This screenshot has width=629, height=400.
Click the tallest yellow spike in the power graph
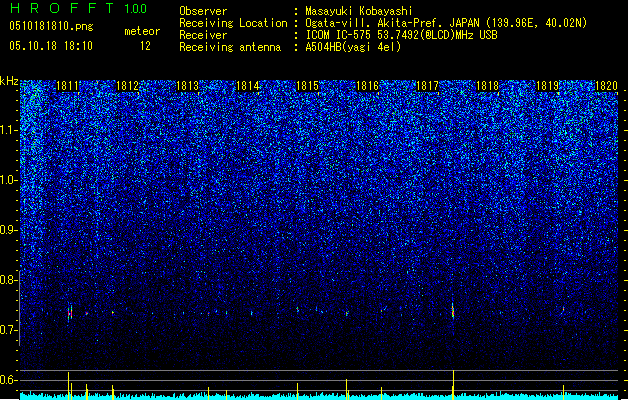click(x=453, y=385)
